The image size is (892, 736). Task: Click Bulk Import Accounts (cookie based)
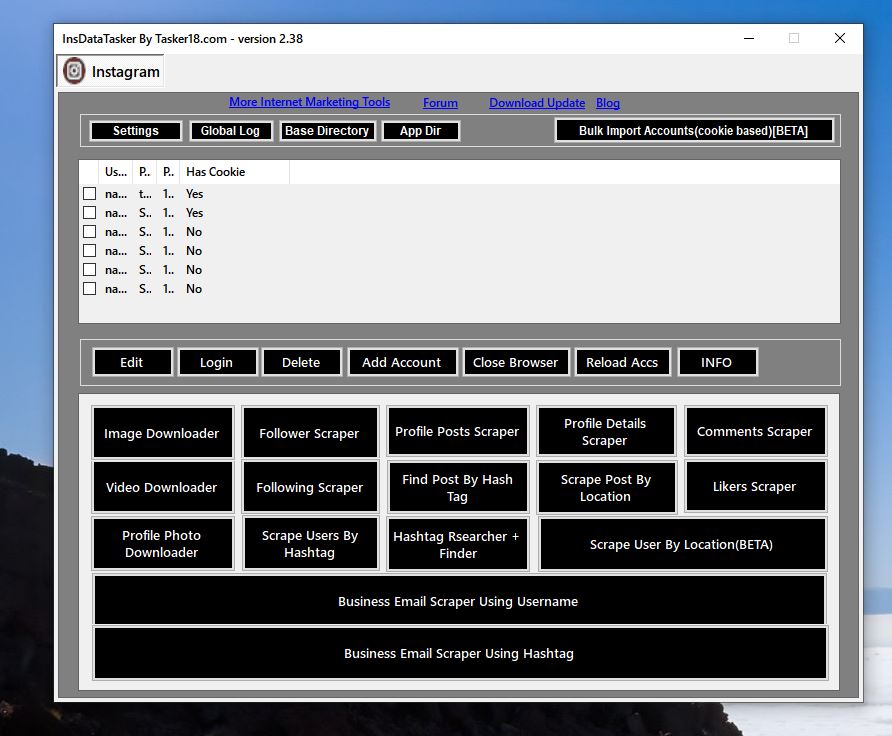pos(693,131)
